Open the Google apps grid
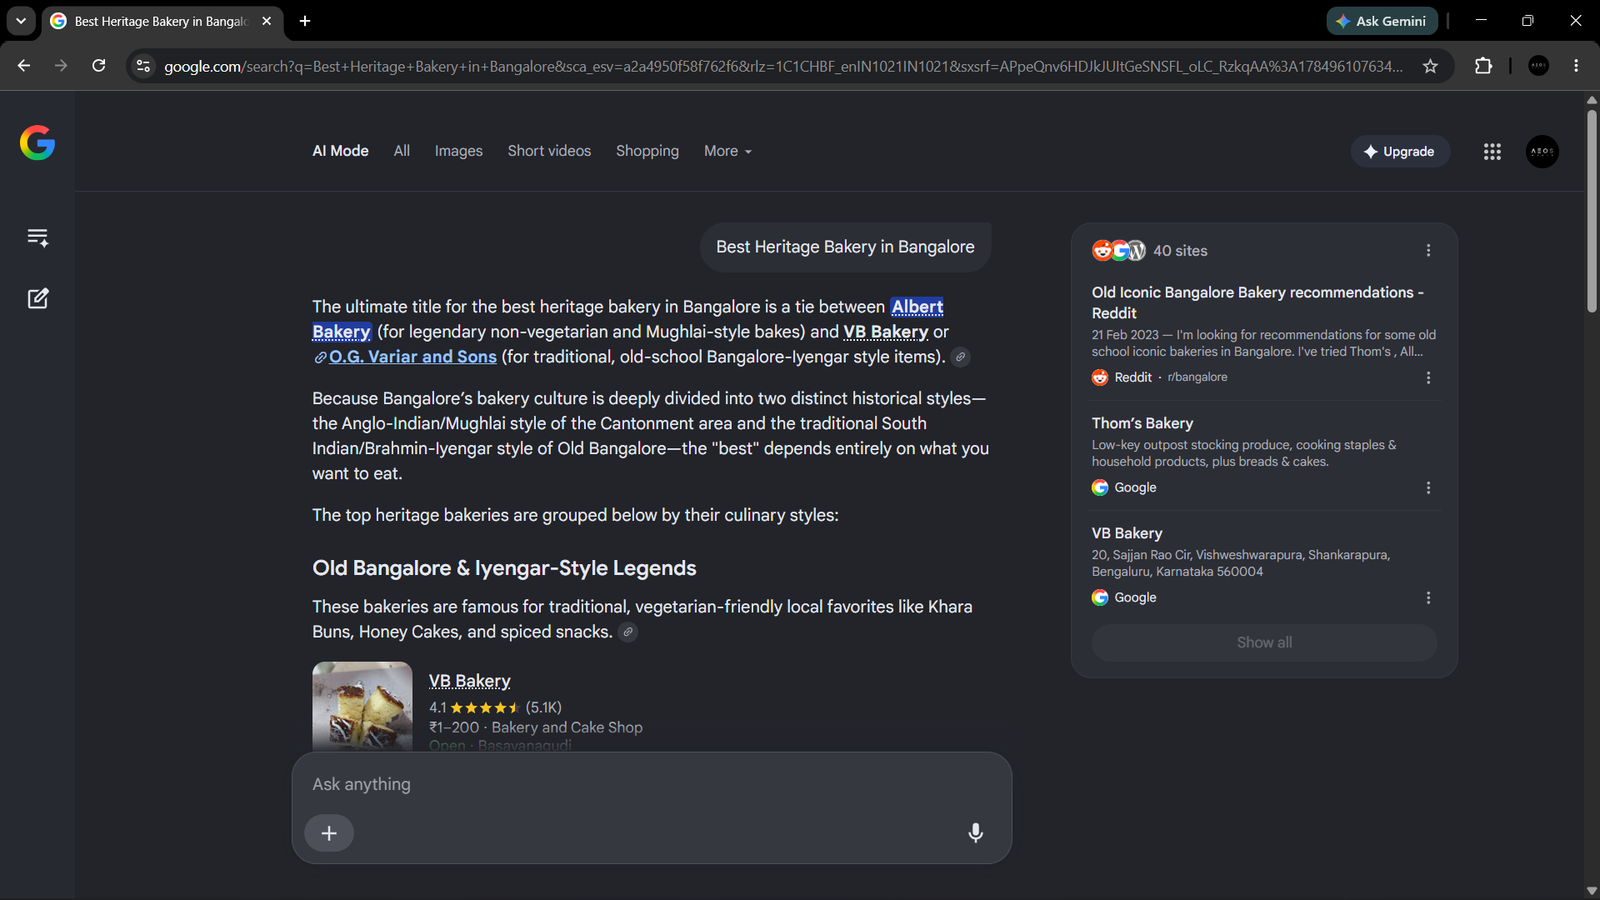The width and height of the screenshot is (1600, 900). [x=1492, y=151]
